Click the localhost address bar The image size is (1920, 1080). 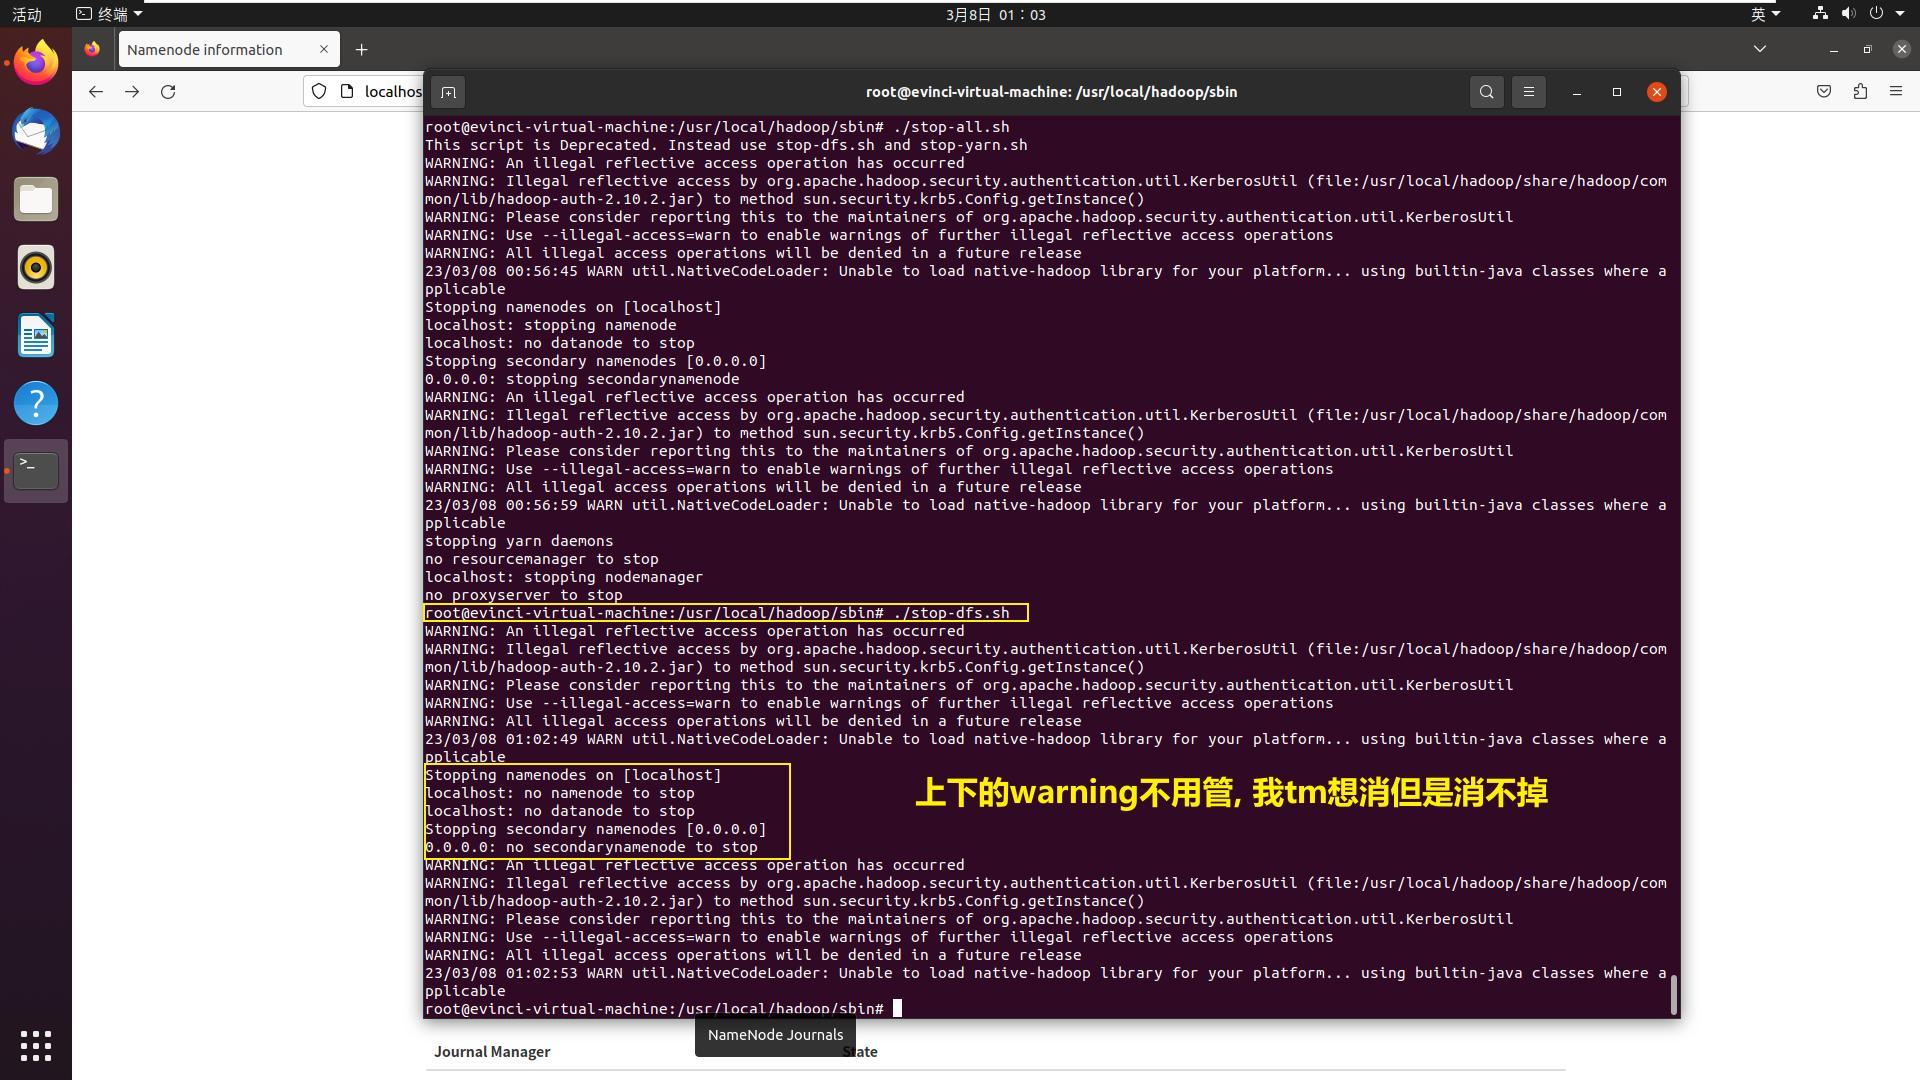pyautogui.click(x=393, y=91)
